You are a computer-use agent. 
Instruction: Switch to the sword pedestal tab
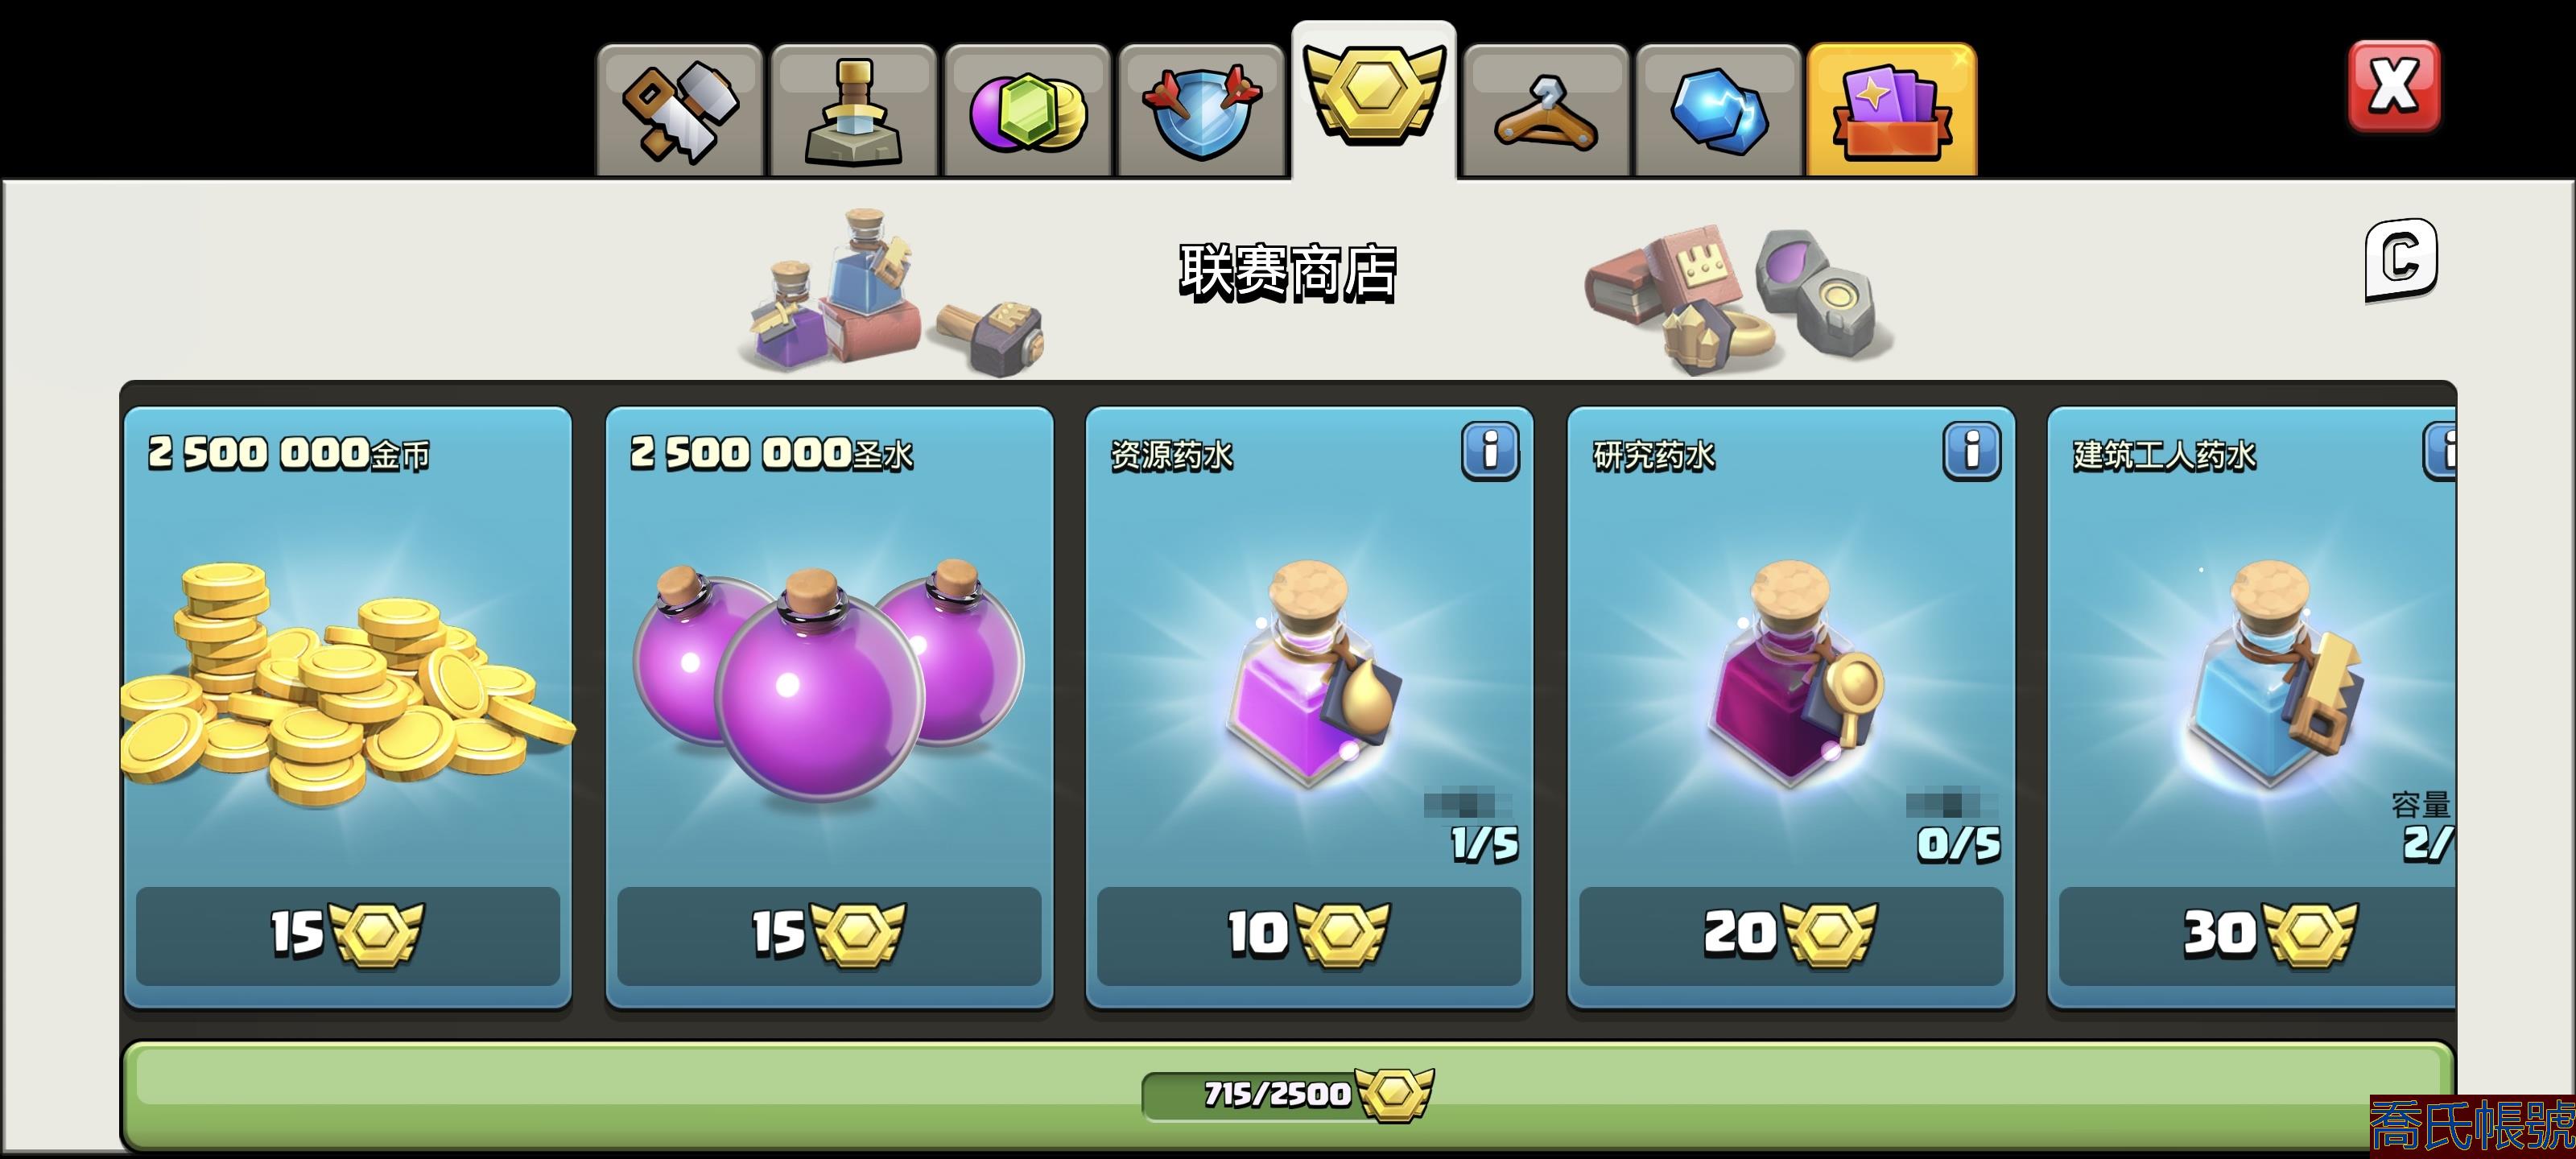pyautogui.click(x=853, y=111)
